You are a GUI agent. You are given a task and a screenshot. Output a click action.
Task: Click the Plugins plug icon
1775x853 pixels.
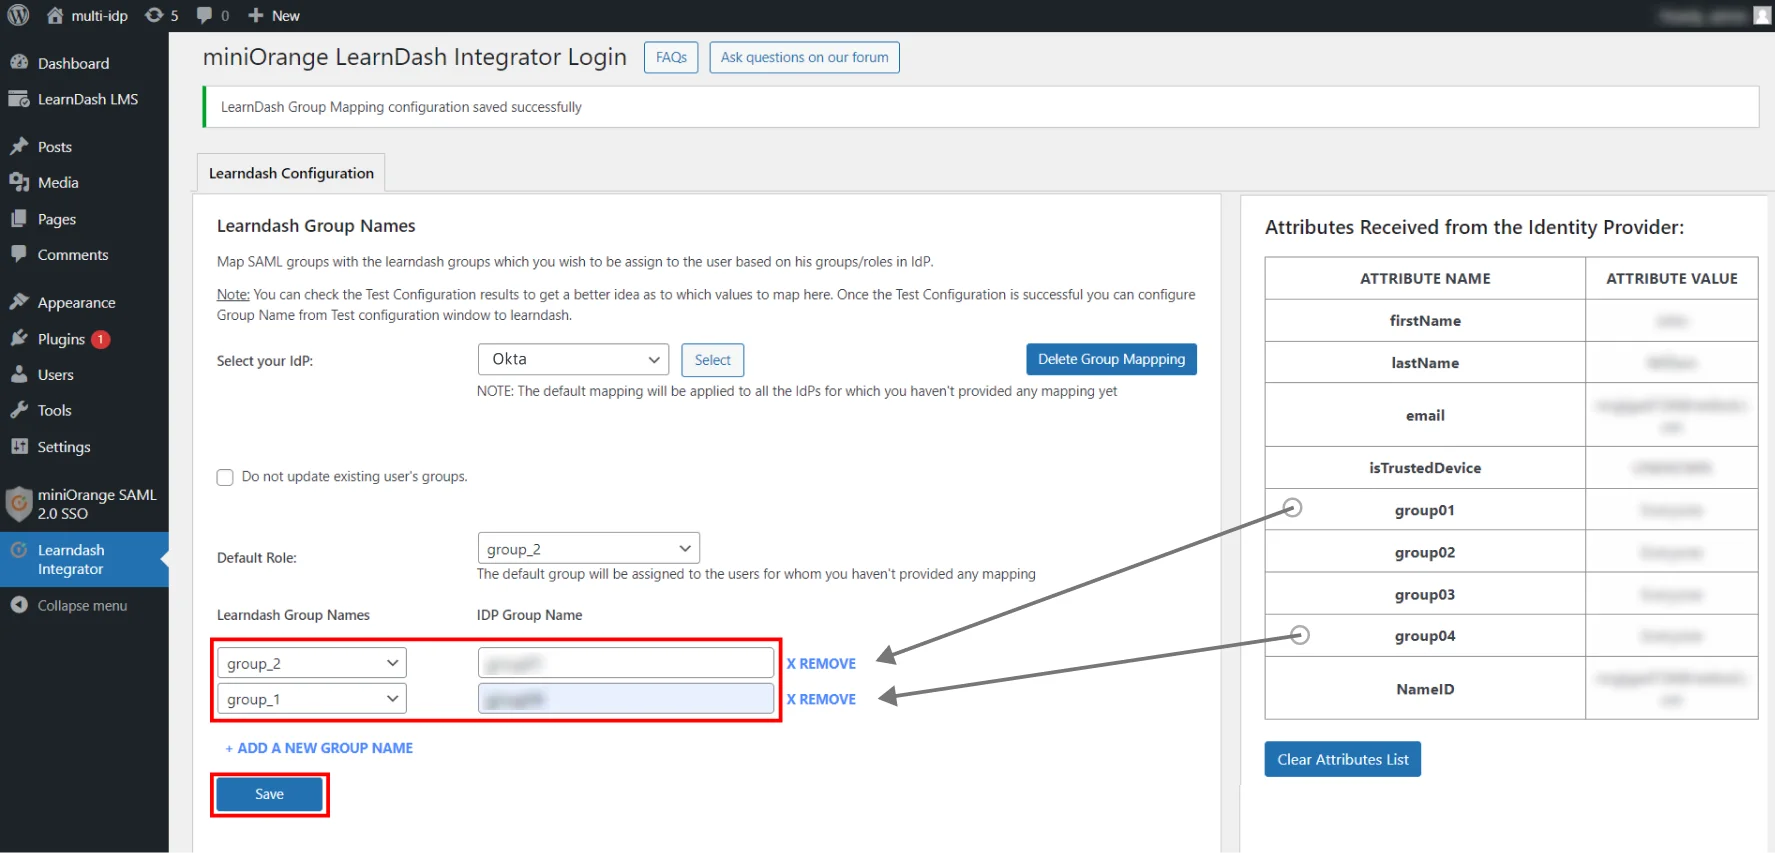[x=19, y=338]
